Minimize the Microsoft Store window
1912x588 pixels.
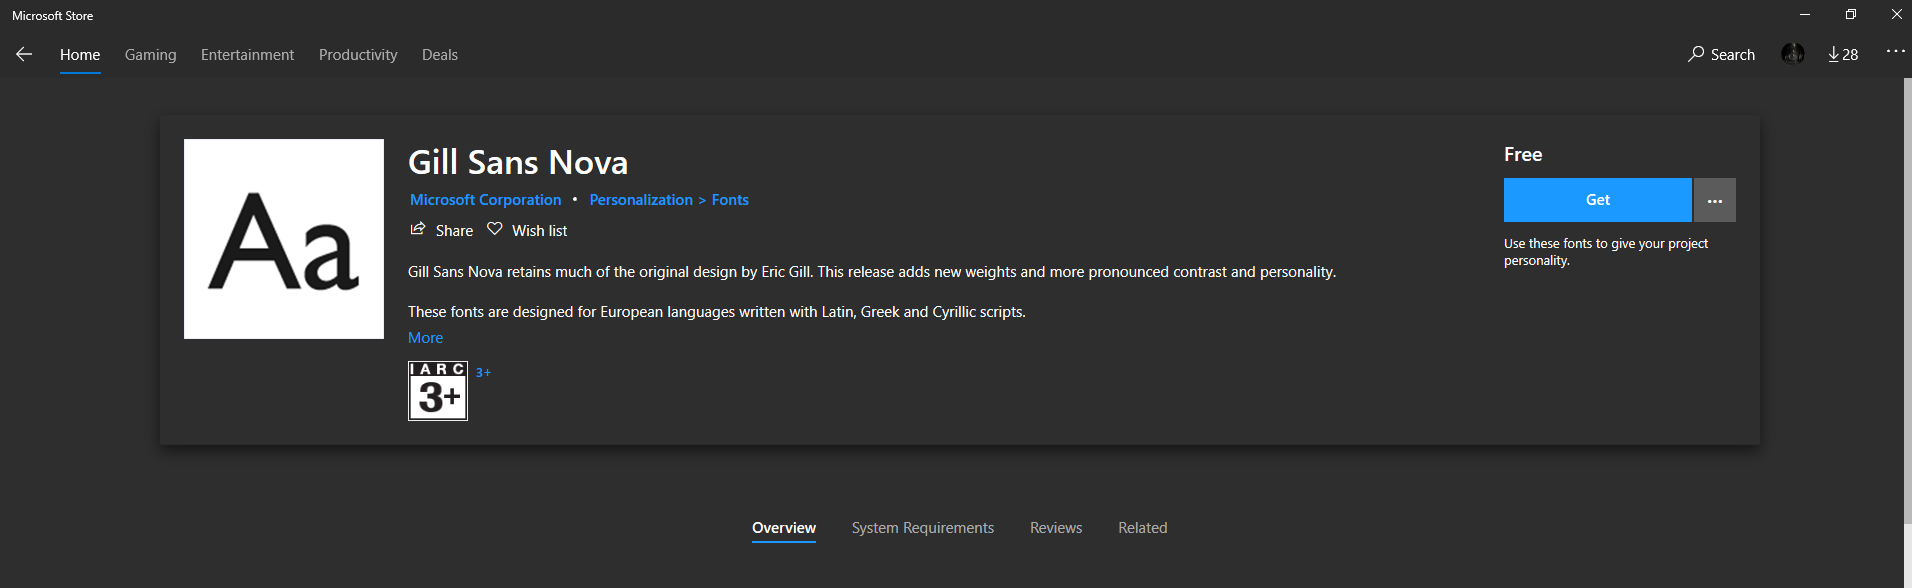click(x=1805, y=15)
